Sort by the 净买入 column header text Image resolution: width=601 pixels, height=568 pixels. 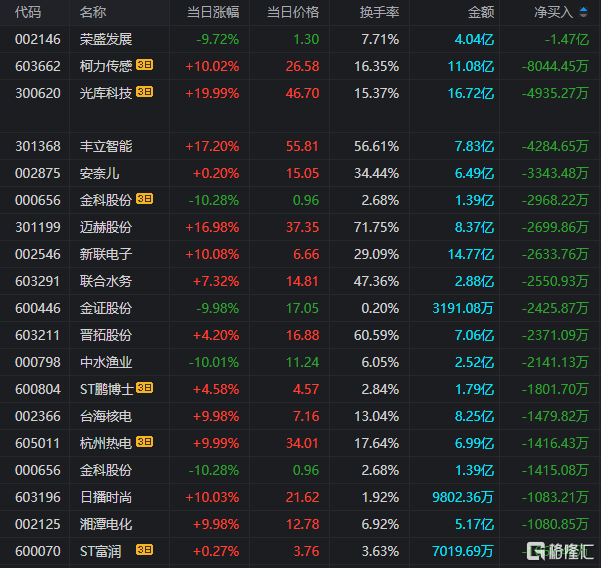point(554,12)
